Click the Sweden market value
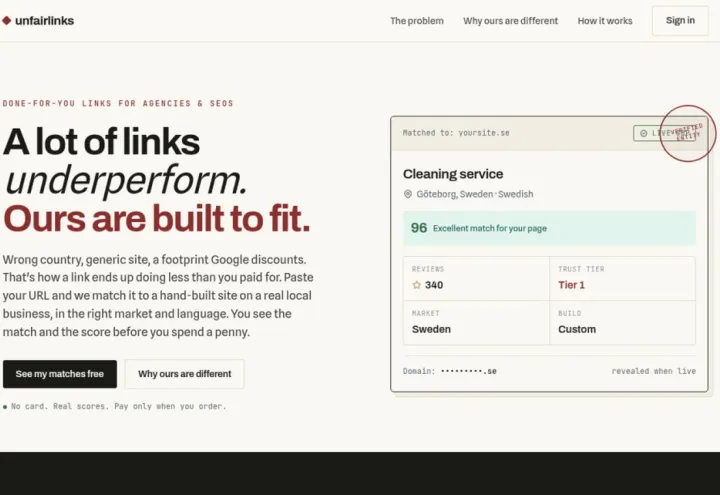 click(431, 329)
